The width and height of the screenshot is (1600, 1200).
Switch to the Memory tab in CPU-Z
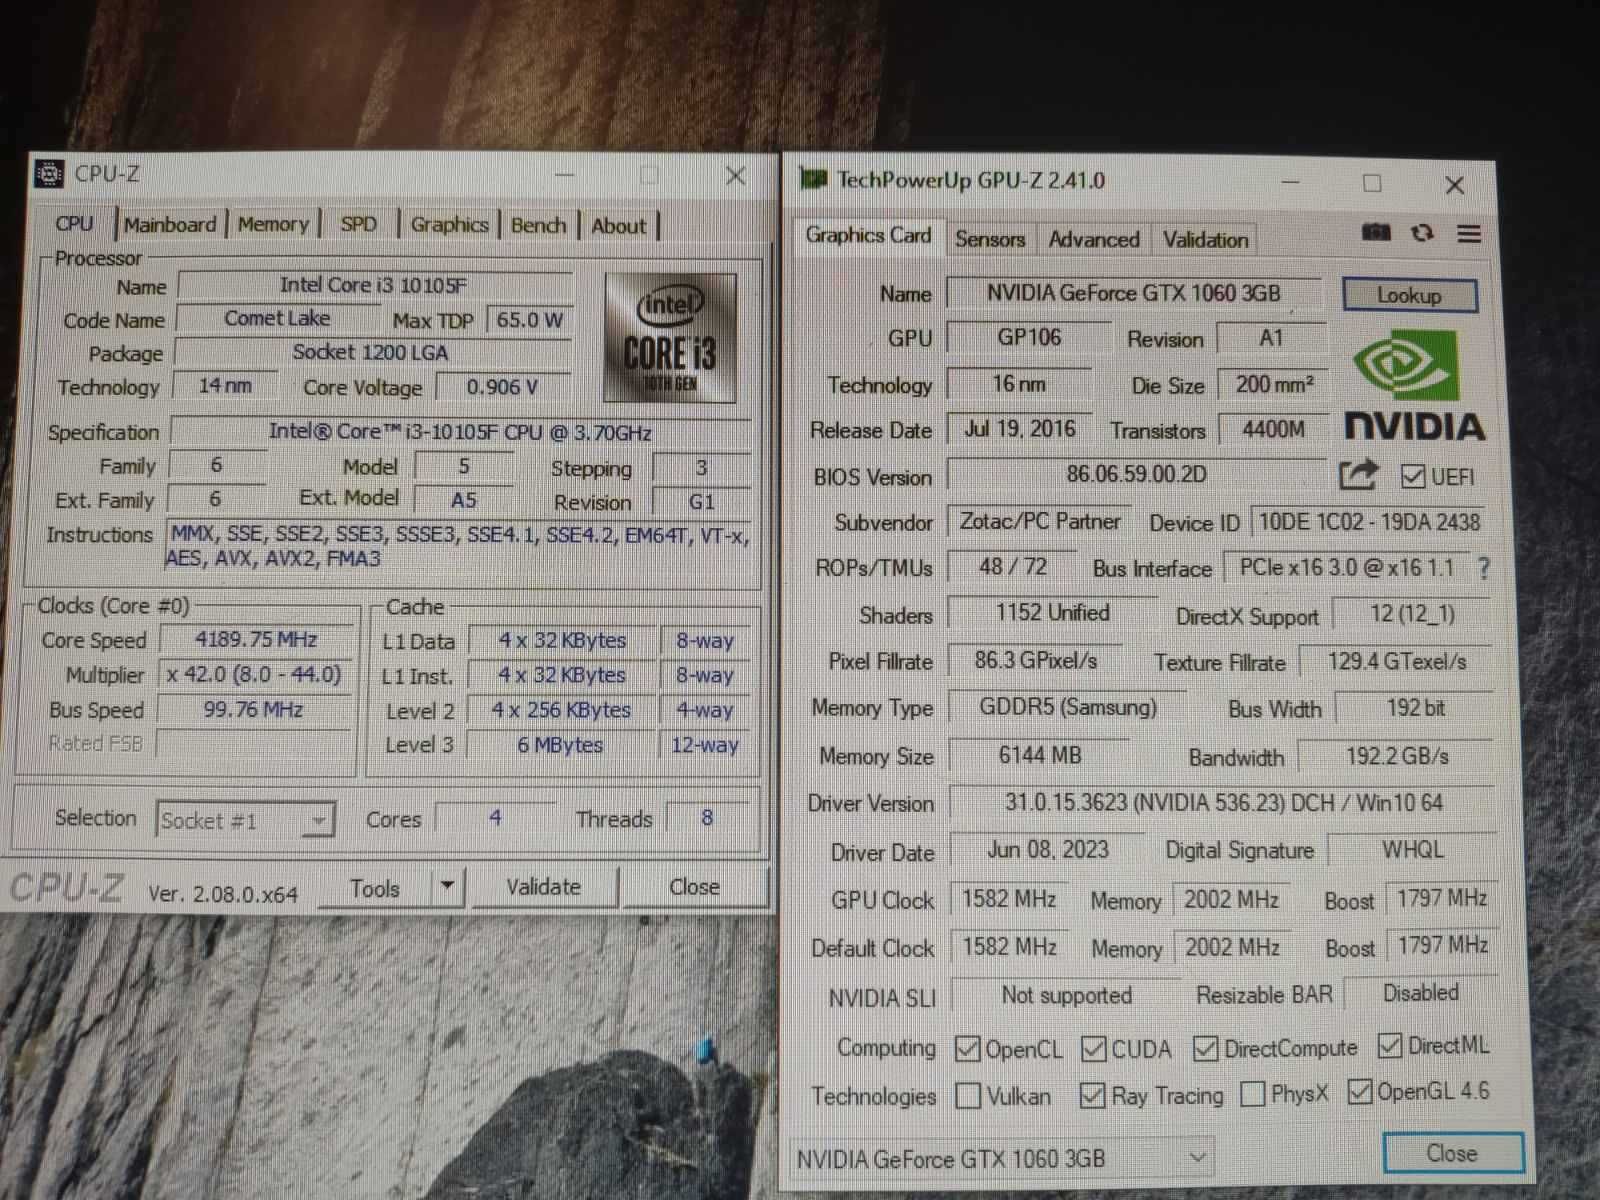(x=273, y=224)
